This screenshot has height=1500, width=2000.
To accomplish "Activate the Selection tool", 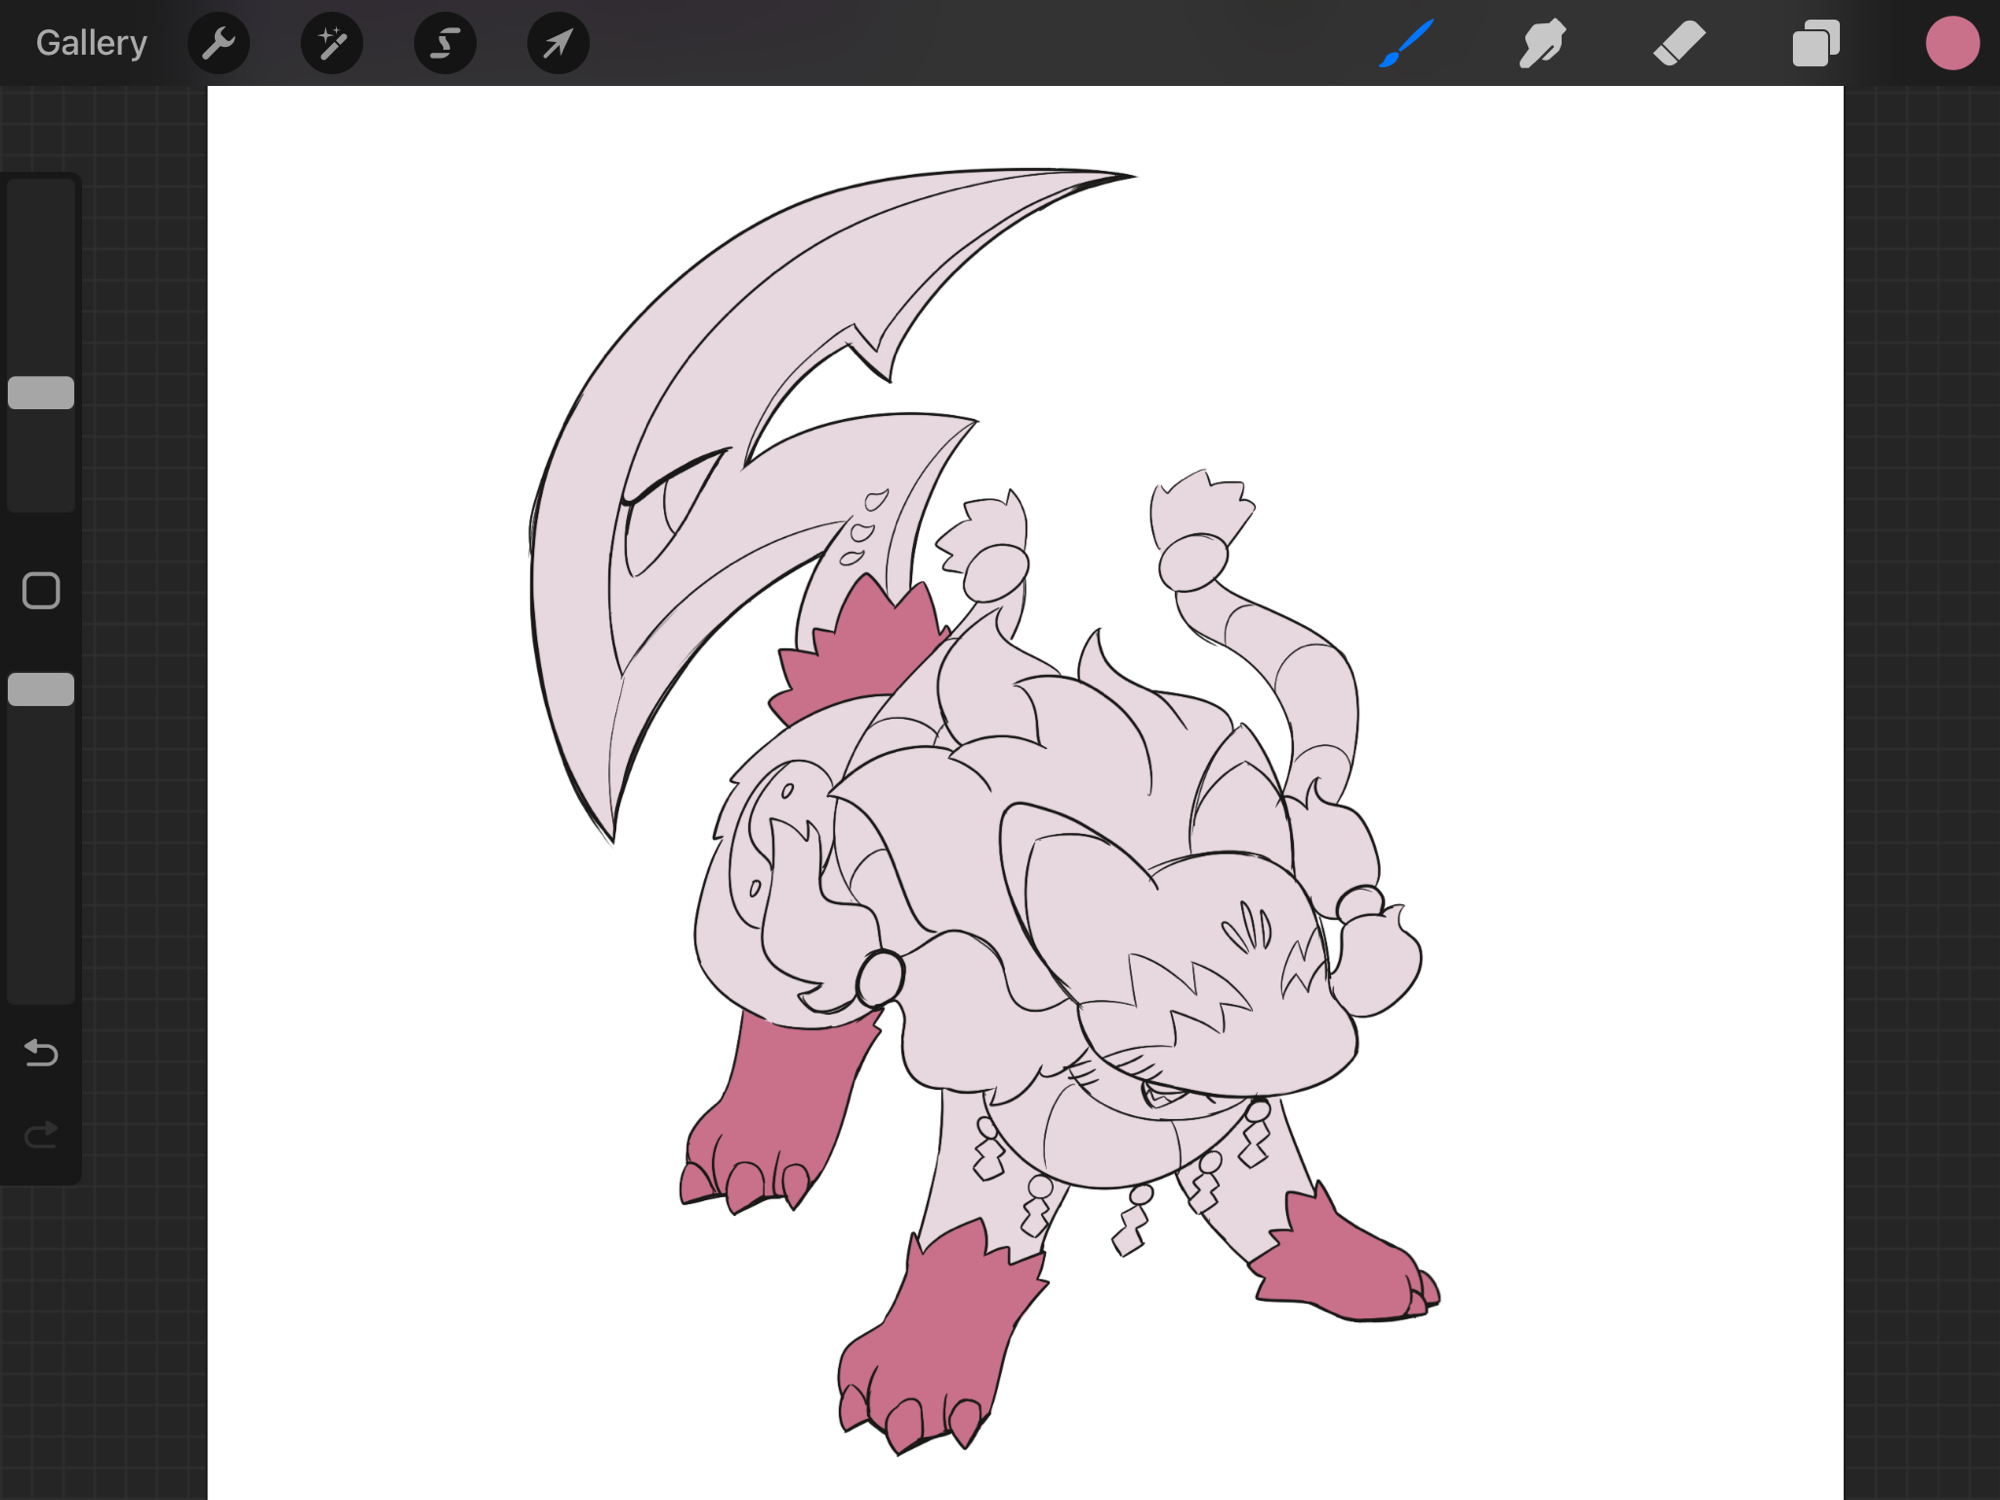I will (x=444, y=43).
